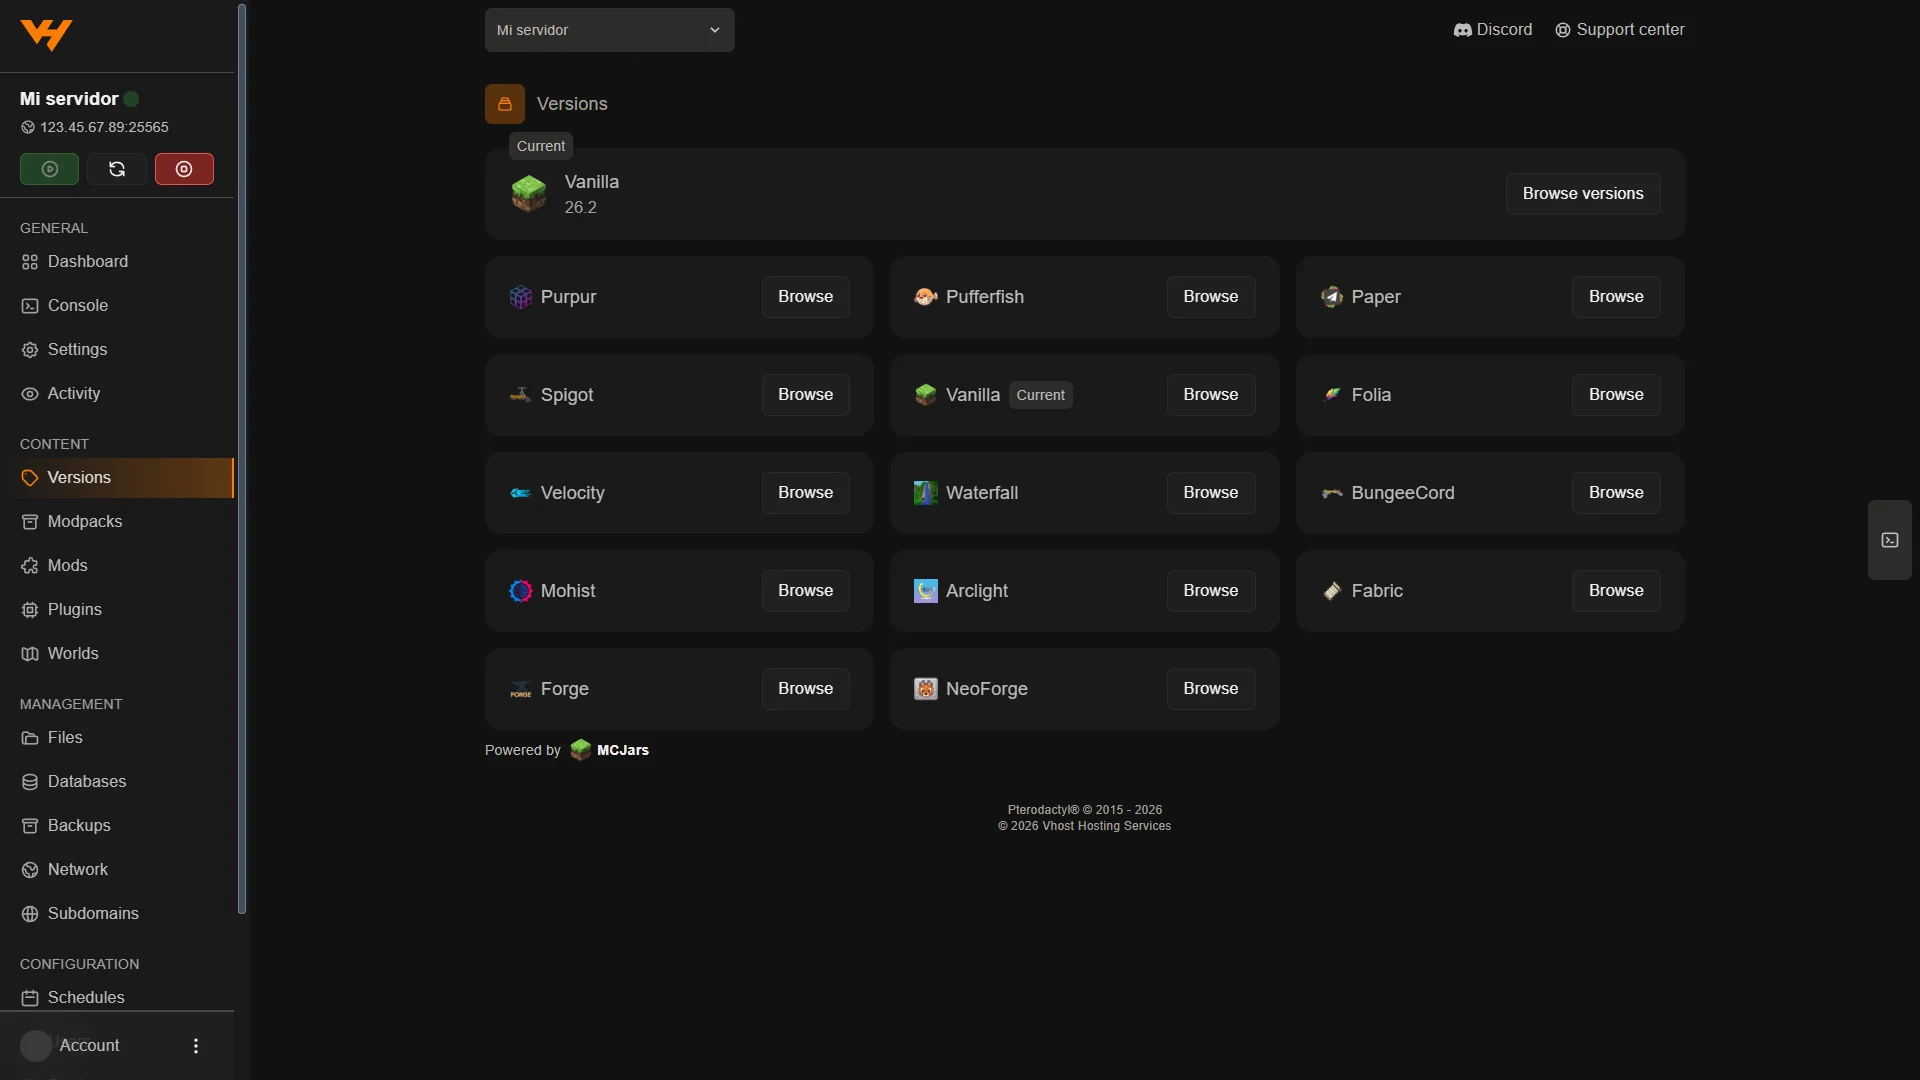The width and height of the screenshot is (1920, 1080).
Task: Open the Discord link
Action: coord(1493,30)
